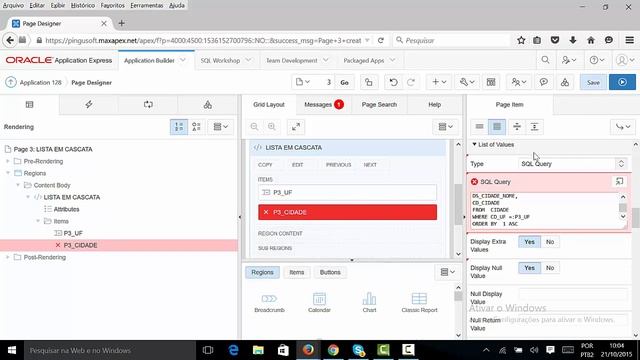Select P3_UF in the rendering tree
This screenshot has height=360, width=640.
coord(73,233)
